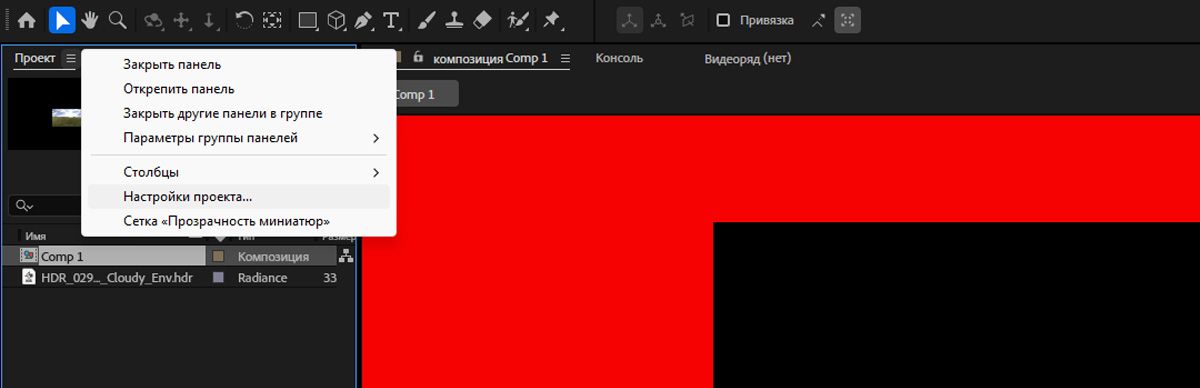The width and height of the screenshot is (1200, 388).
Task: Toggle snap along extended edges icon
Action: point(819,19)
